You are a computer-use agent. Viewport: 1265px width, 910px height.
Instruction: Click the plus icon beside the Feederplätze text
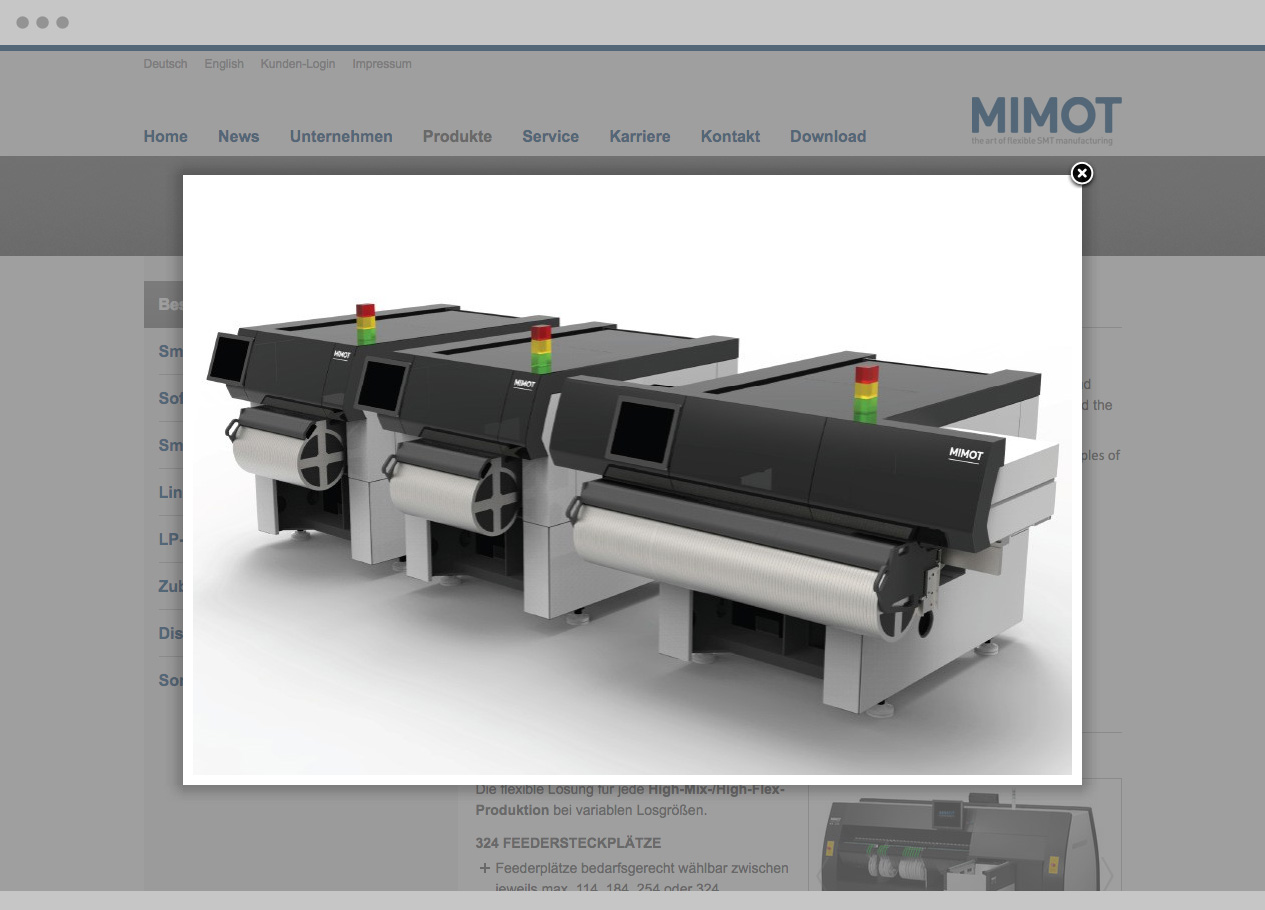(485, 868)
